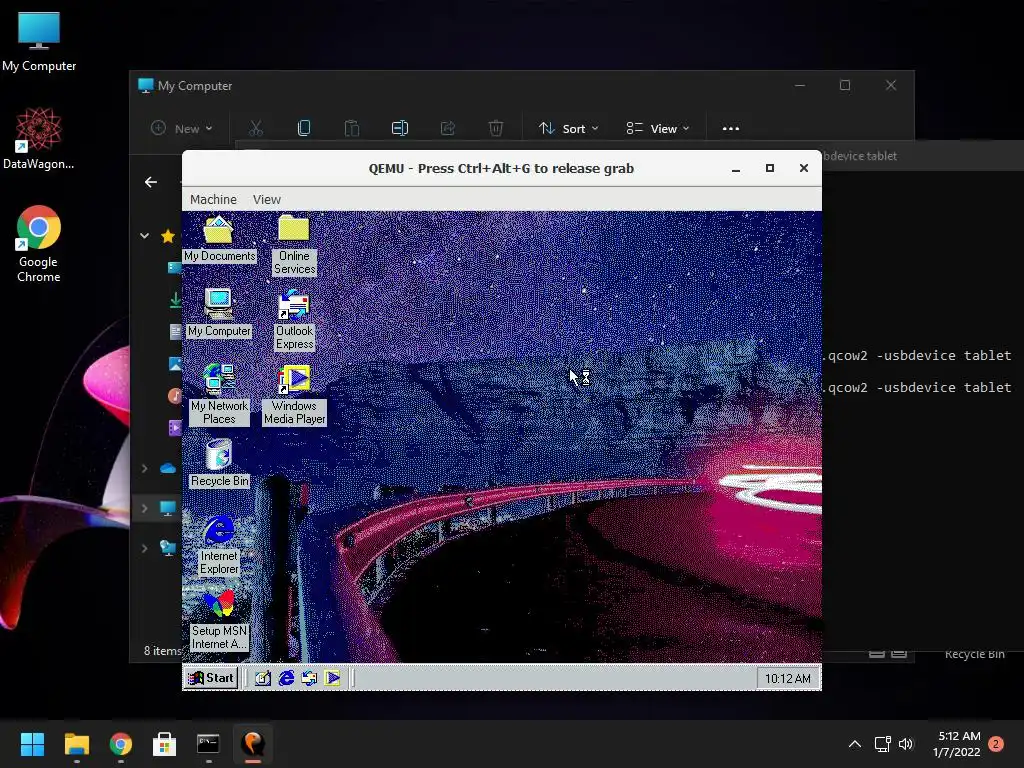
Task: Close the QEMU window
Action: click(x=804, y=168)
